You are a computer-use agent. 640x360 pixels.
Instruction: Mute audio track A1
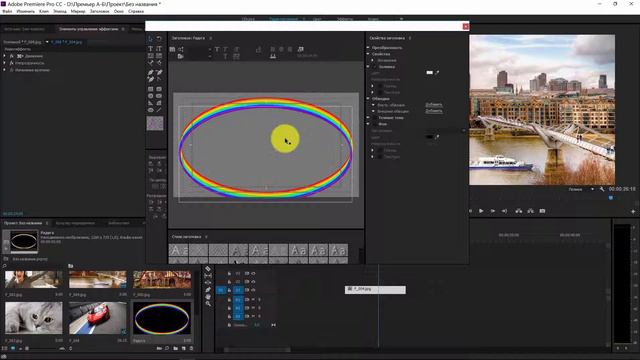(253, 300)
